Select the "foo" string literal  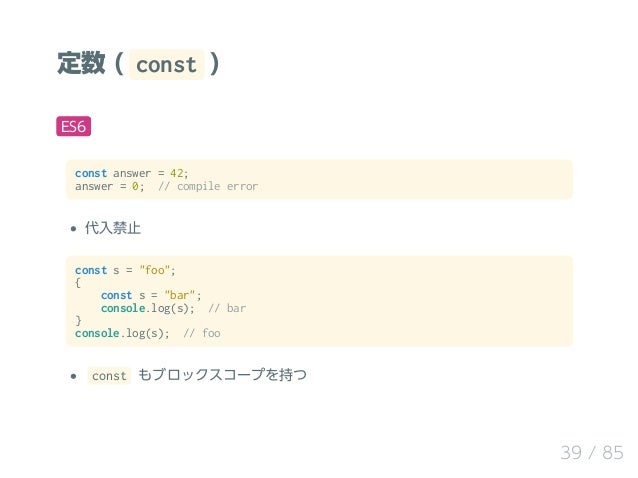point(154,270)
